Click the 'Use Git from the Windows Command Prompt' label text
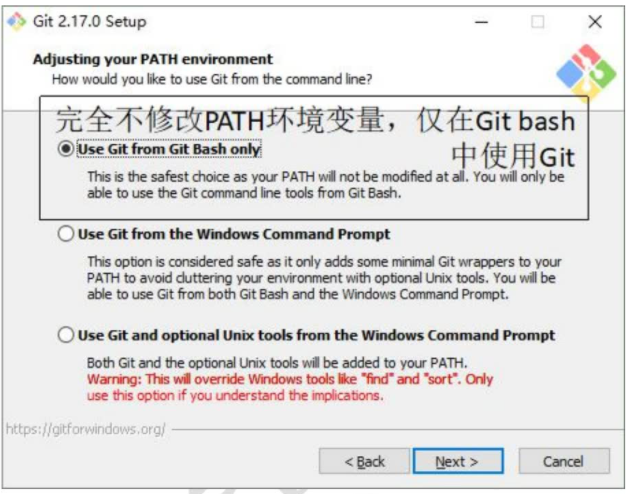 tap(234, 234)
